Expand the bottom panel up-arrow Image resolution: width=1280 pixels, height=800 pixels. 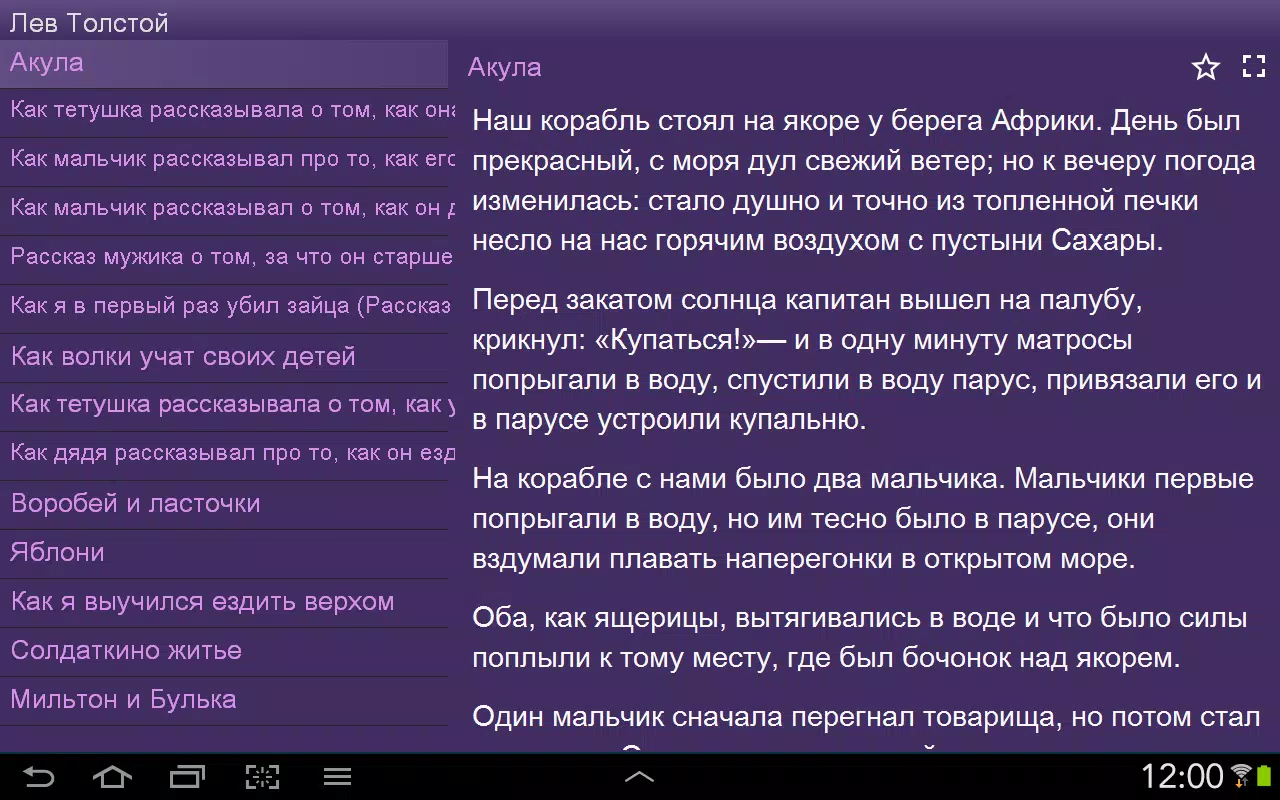(x=639, y=776)
